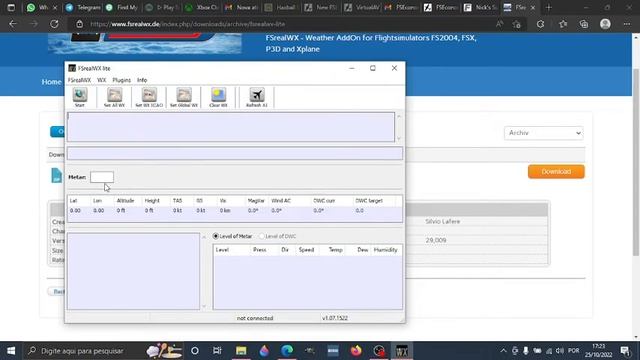
Task: Click the DWC target column header
Action: (369, 201)
